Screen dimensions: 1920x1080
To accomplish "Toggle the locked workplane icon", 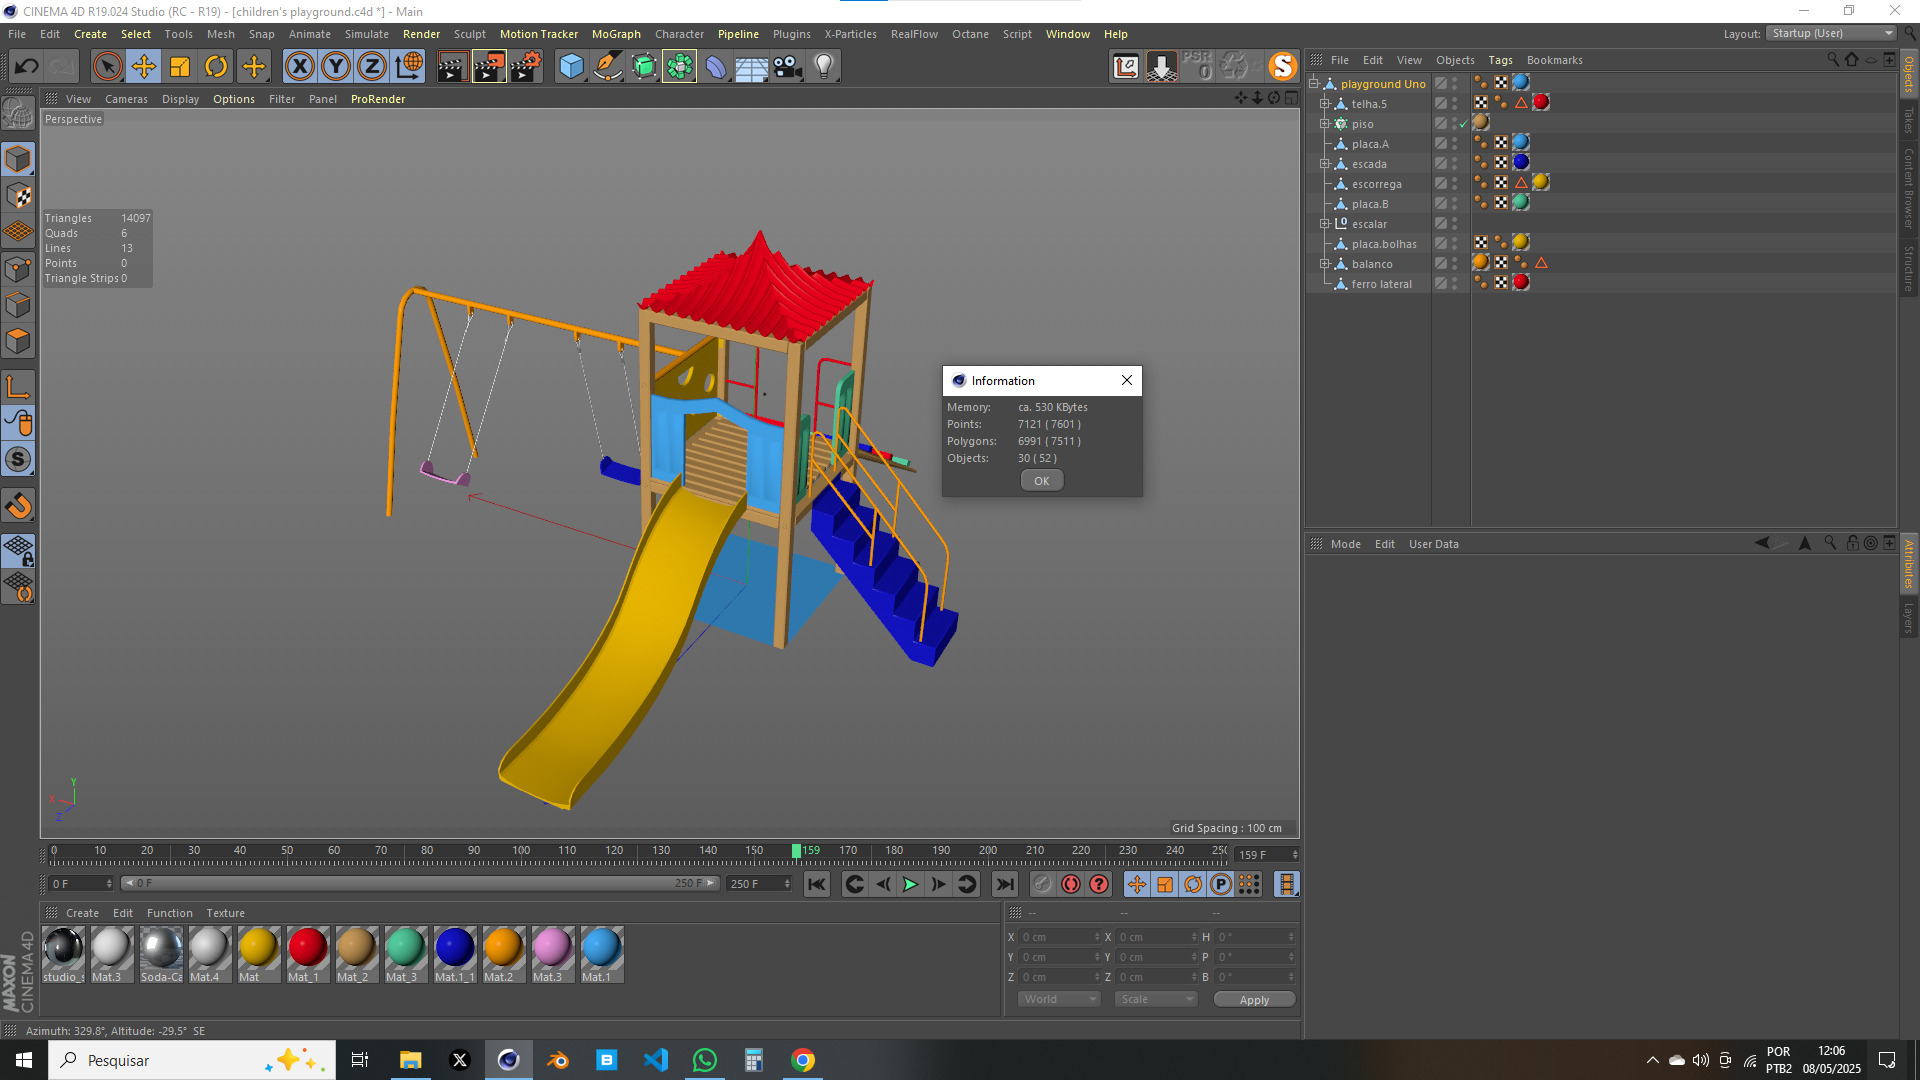I will pos(18,550).
